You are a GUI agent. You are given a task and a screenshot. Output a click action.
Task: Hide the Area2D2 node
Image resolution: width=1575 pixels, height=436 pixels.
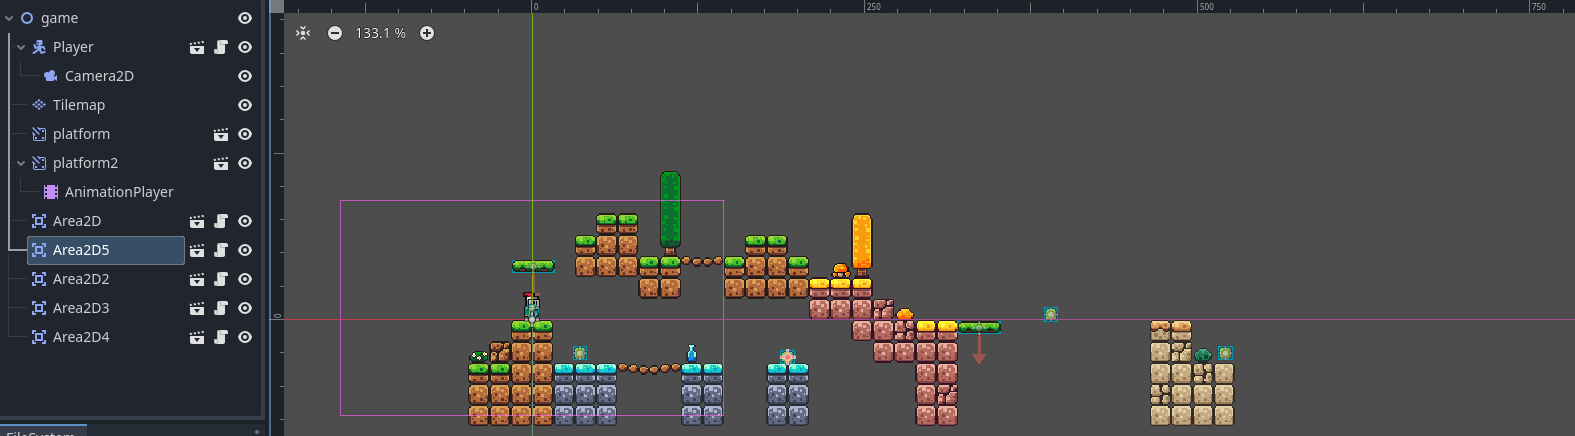click(x=245, y=279)
